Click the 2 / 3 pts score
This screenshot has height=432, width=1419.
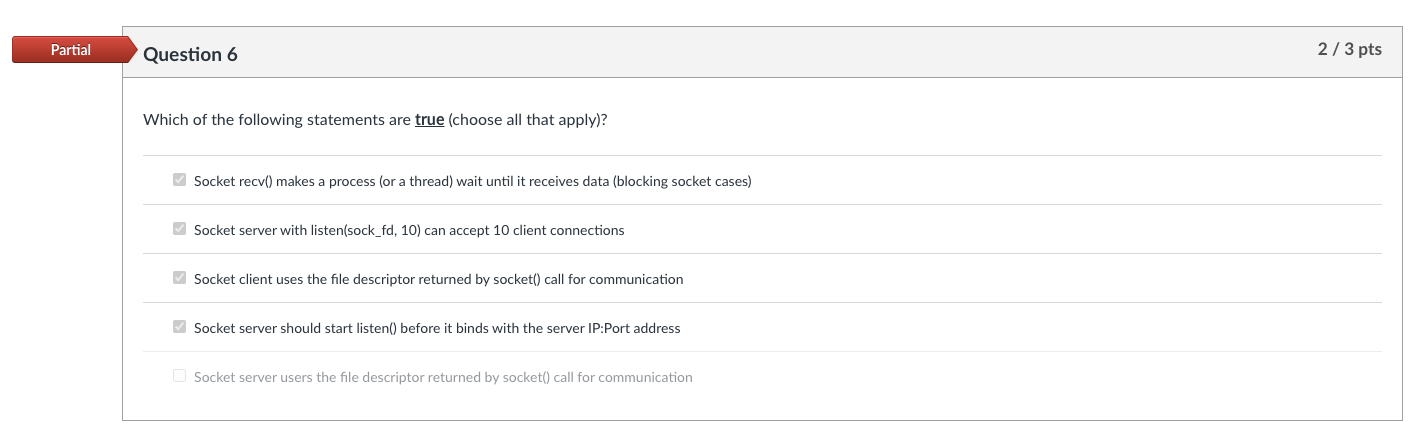click(x=1349, y=49)
